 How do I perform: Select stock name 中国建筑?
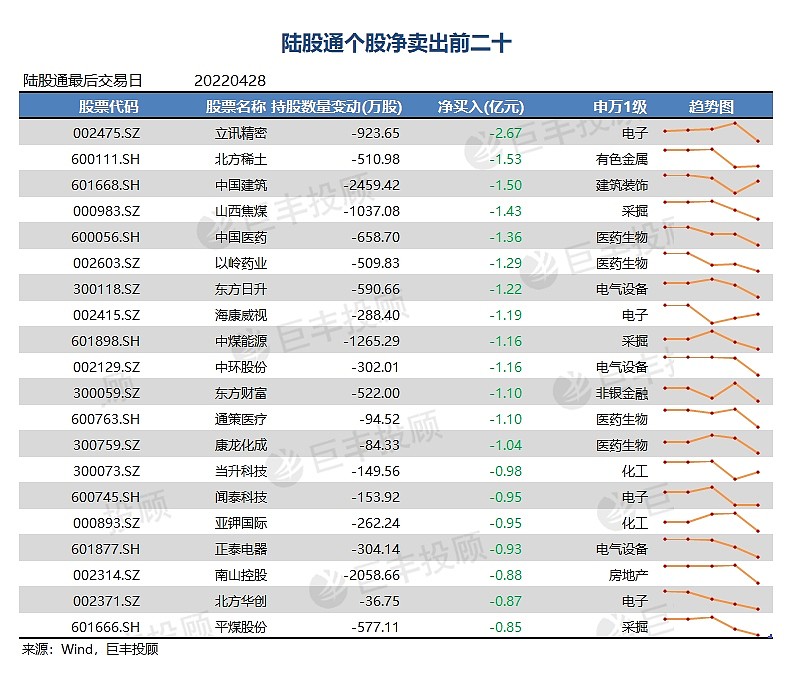[241, 185]
